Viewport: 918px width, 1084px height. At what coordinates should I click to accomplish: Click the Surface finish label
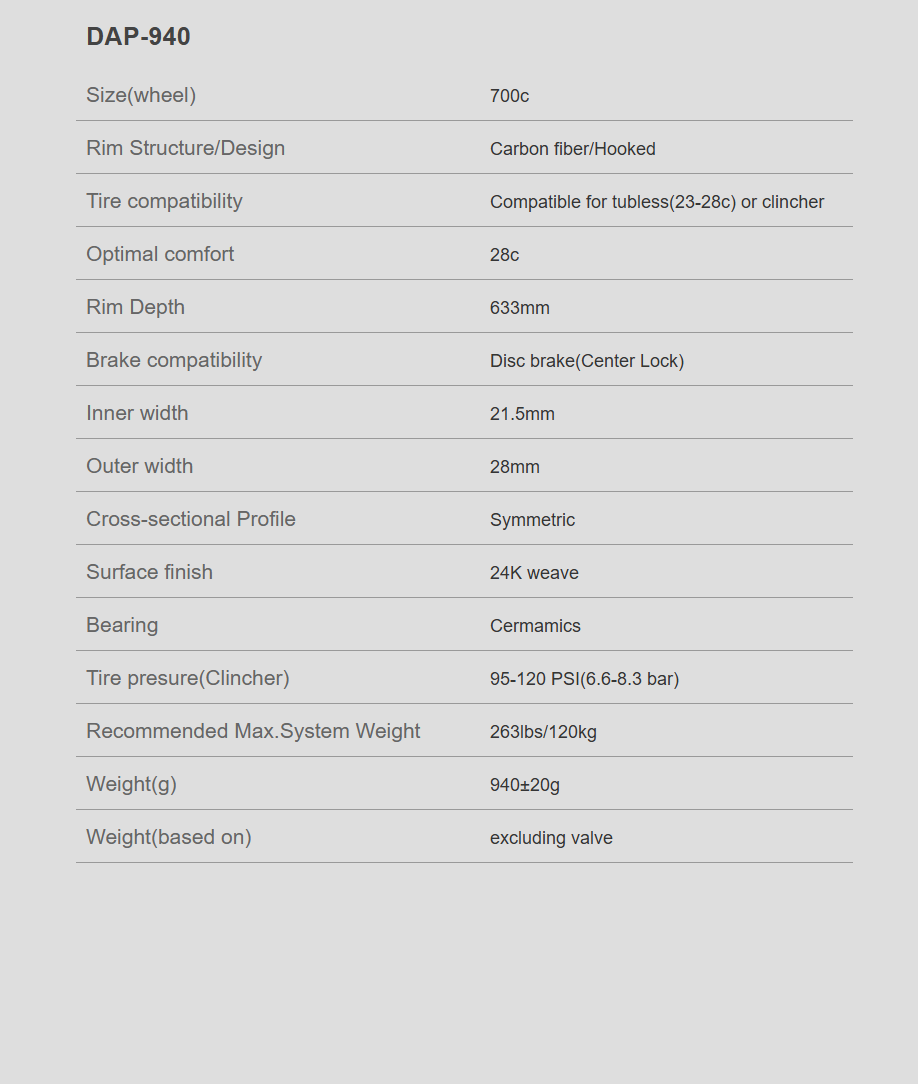[149, 572]
